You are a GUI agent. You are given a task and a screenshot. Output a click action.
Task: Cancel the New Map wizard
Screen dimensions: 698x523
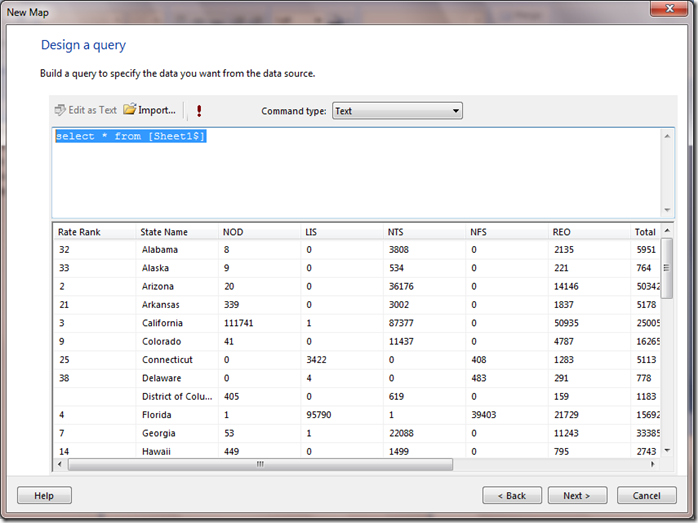[x=646, y=495]
